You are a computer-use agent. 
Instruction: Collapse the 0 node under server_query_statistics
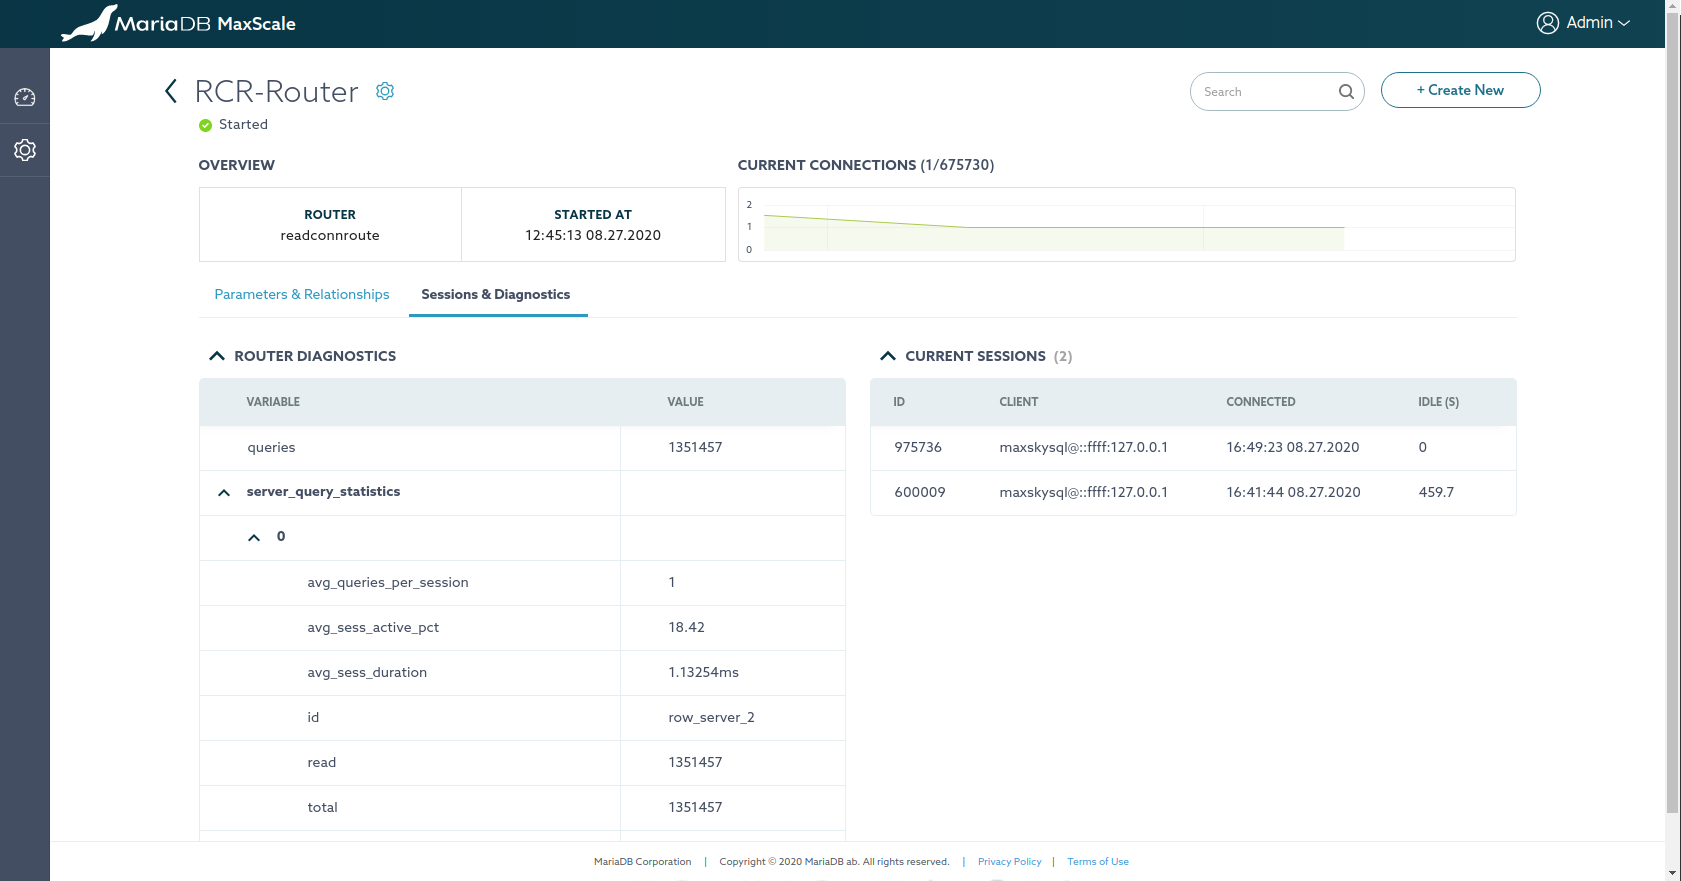(x=254, y=537)
